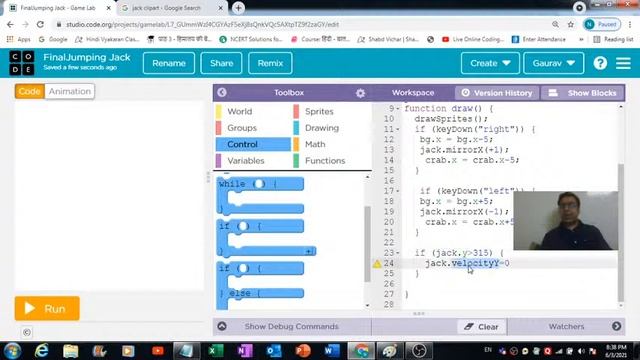
Task: Open the Live Online Coding bookmark
Action: point(473,40)
